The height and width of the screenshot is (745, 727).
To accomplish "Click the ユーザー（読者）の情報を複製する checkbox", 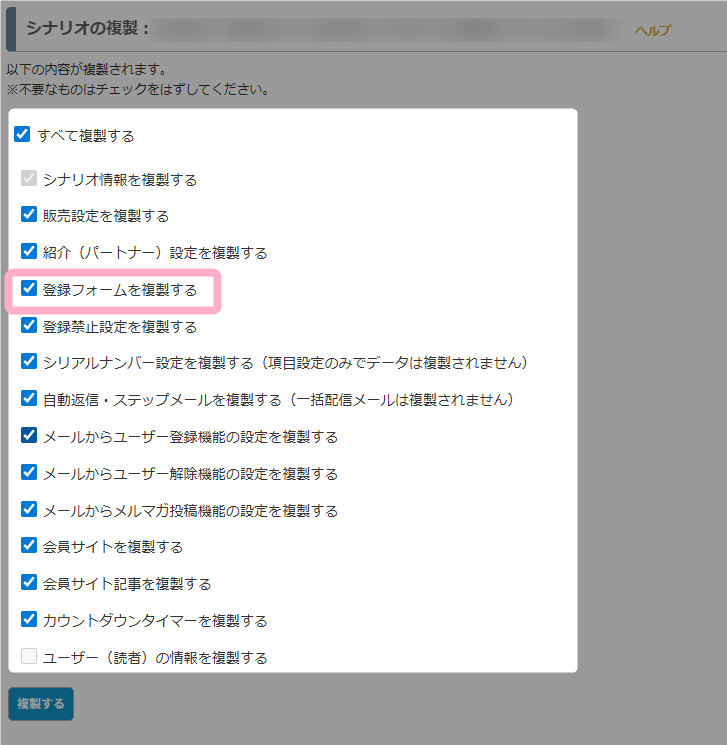I will point(29,657).
